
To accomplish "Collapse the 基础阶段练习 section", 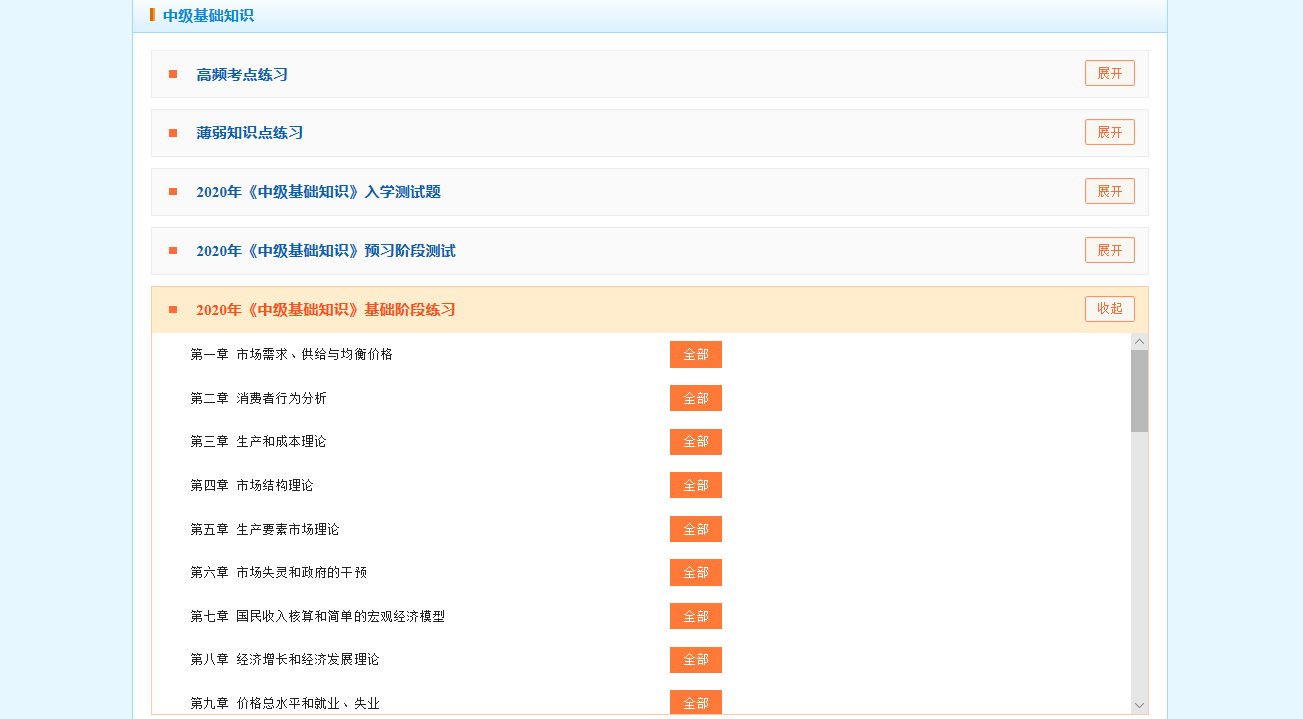I will (x=1109, y=309).
